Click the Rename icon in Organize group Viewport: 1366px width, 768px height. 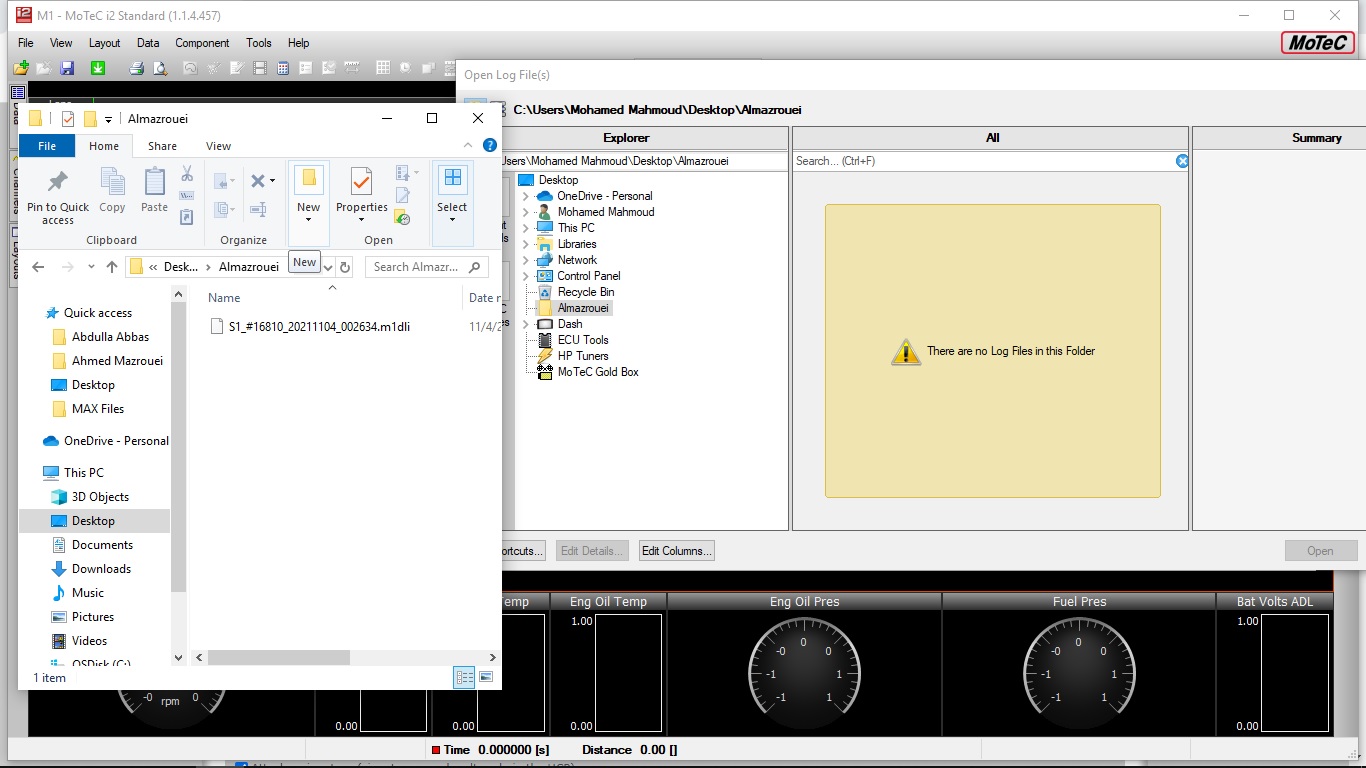(258, 209)
